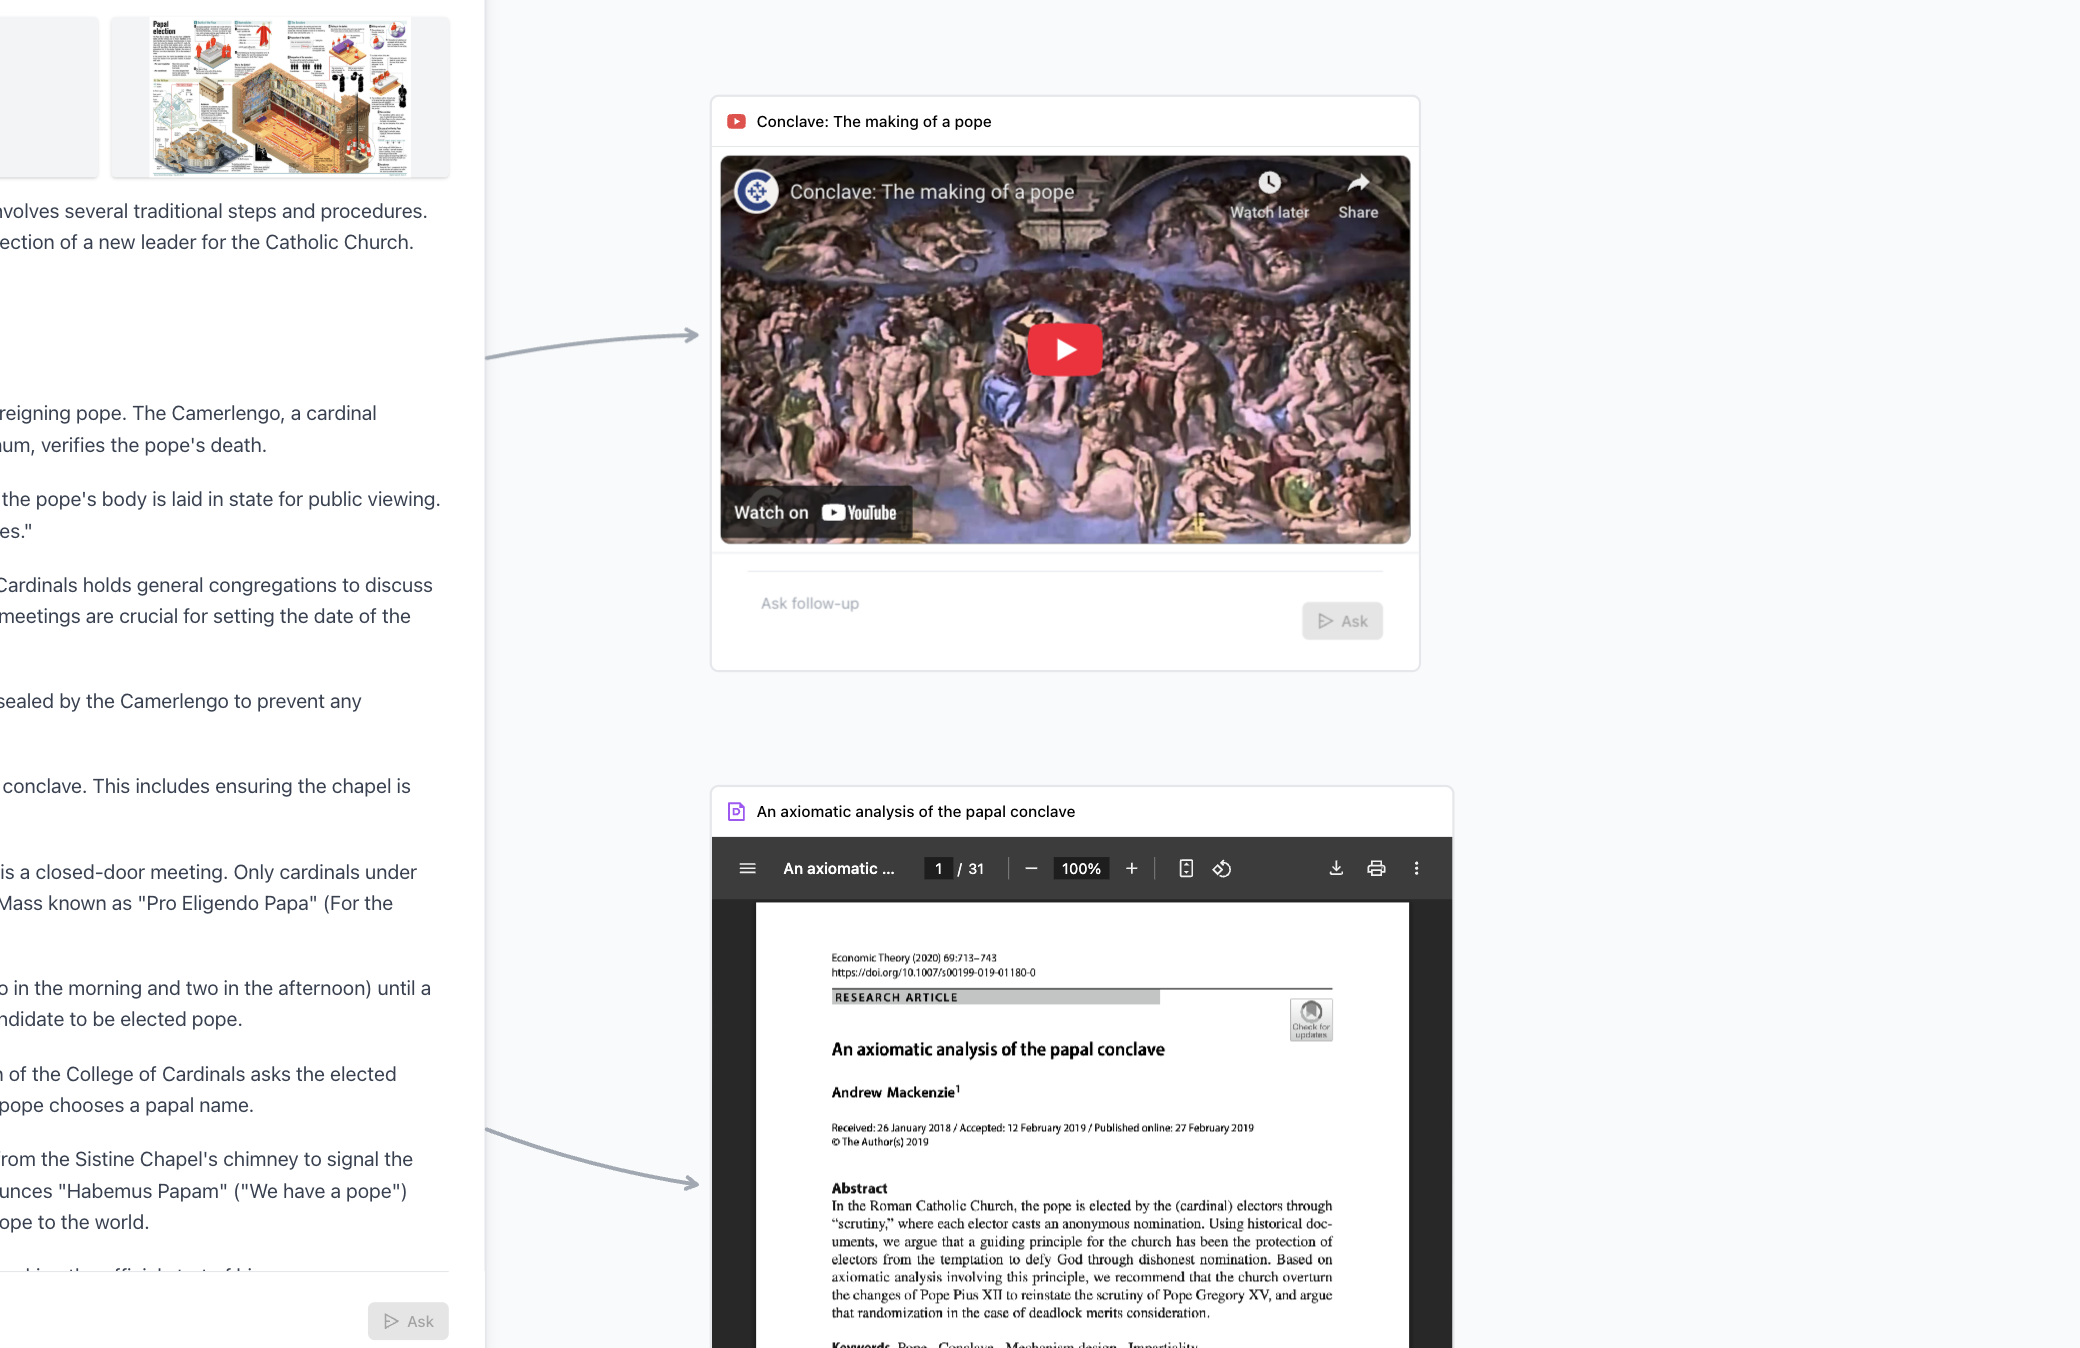Click the Watch later clock icon
The width and height of the screenshot is (2080, 1348).
[1269, 183]
